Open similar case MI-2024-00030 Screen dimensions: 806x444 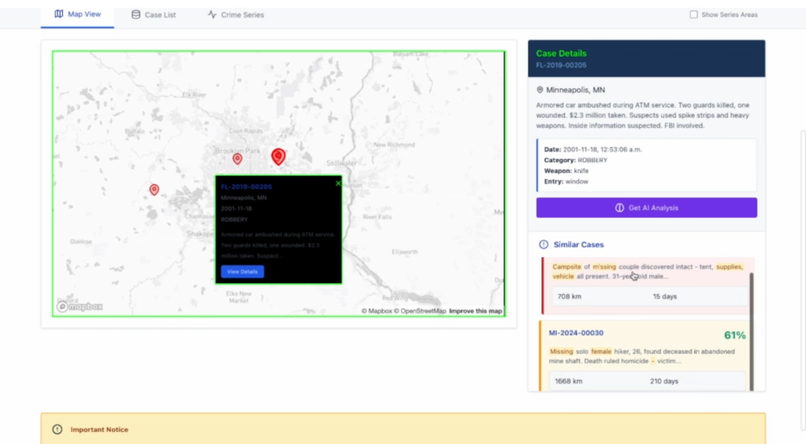click(x=576, y=333)
